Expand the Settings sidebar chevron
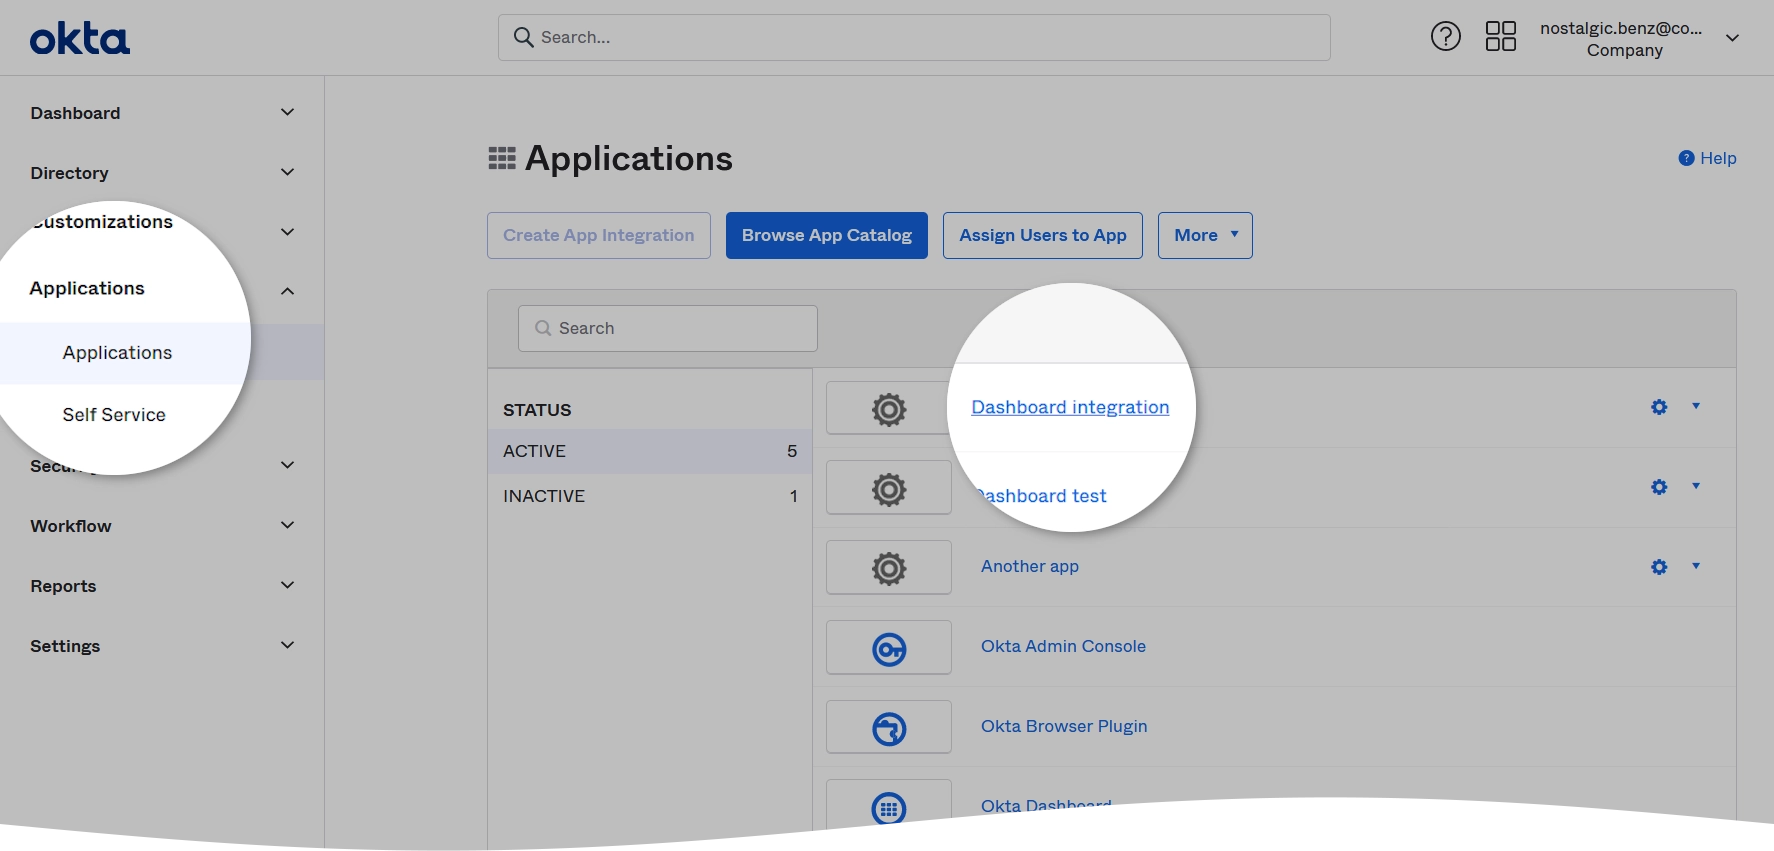Image resolution: width=1774 pixels, height=851 pixels. [287, 645]
